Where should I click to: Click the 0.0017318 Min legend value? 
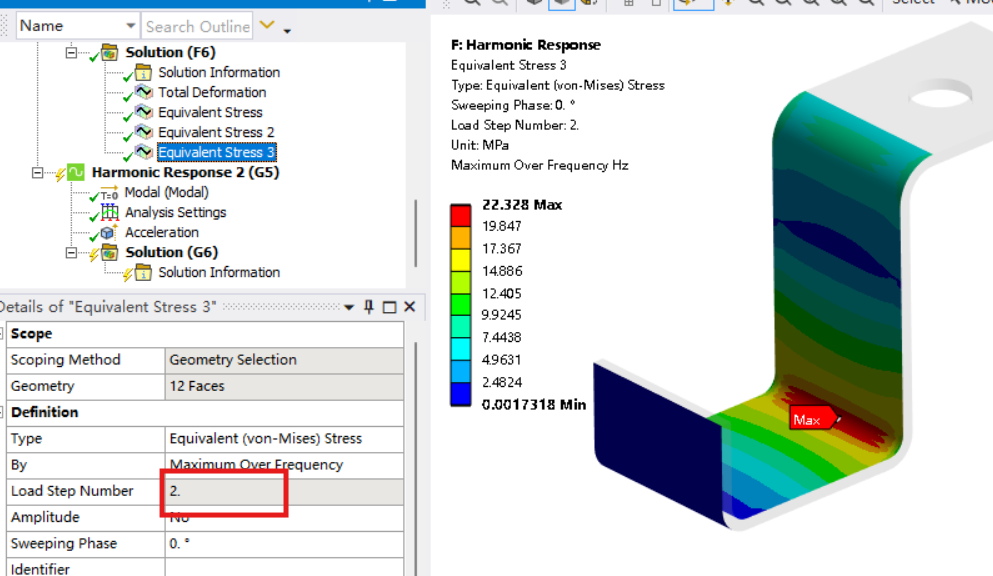[x=534, y=404]
